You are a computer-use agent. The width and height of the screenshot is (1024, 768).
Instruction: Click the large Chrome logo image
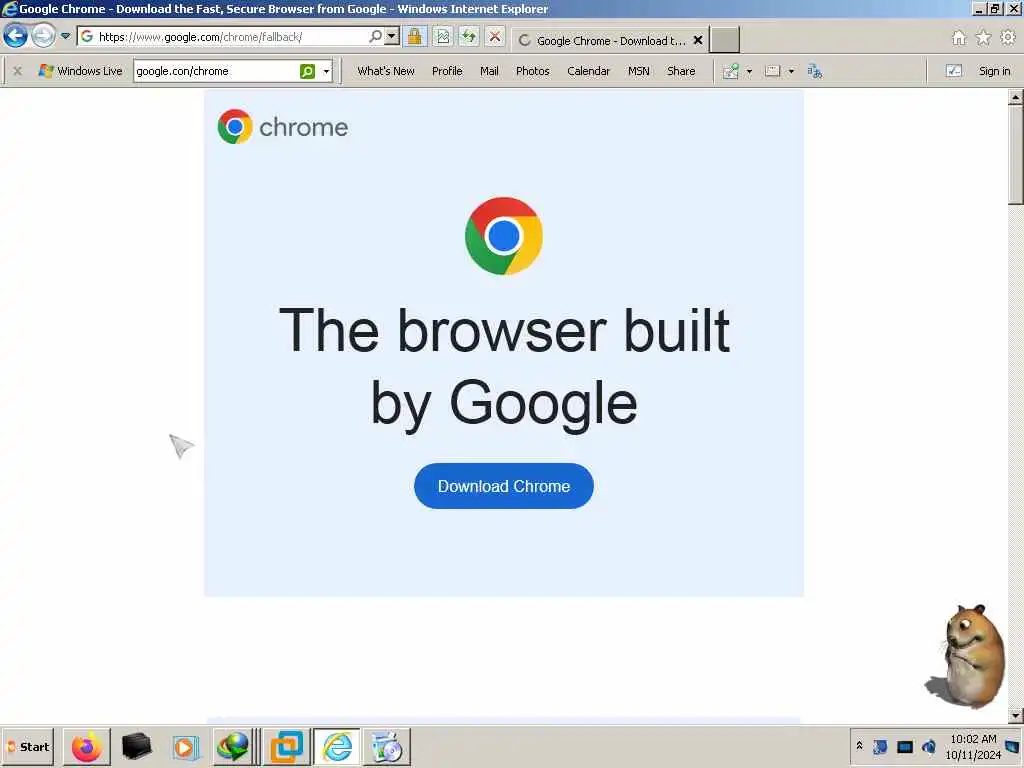[504, 236]
